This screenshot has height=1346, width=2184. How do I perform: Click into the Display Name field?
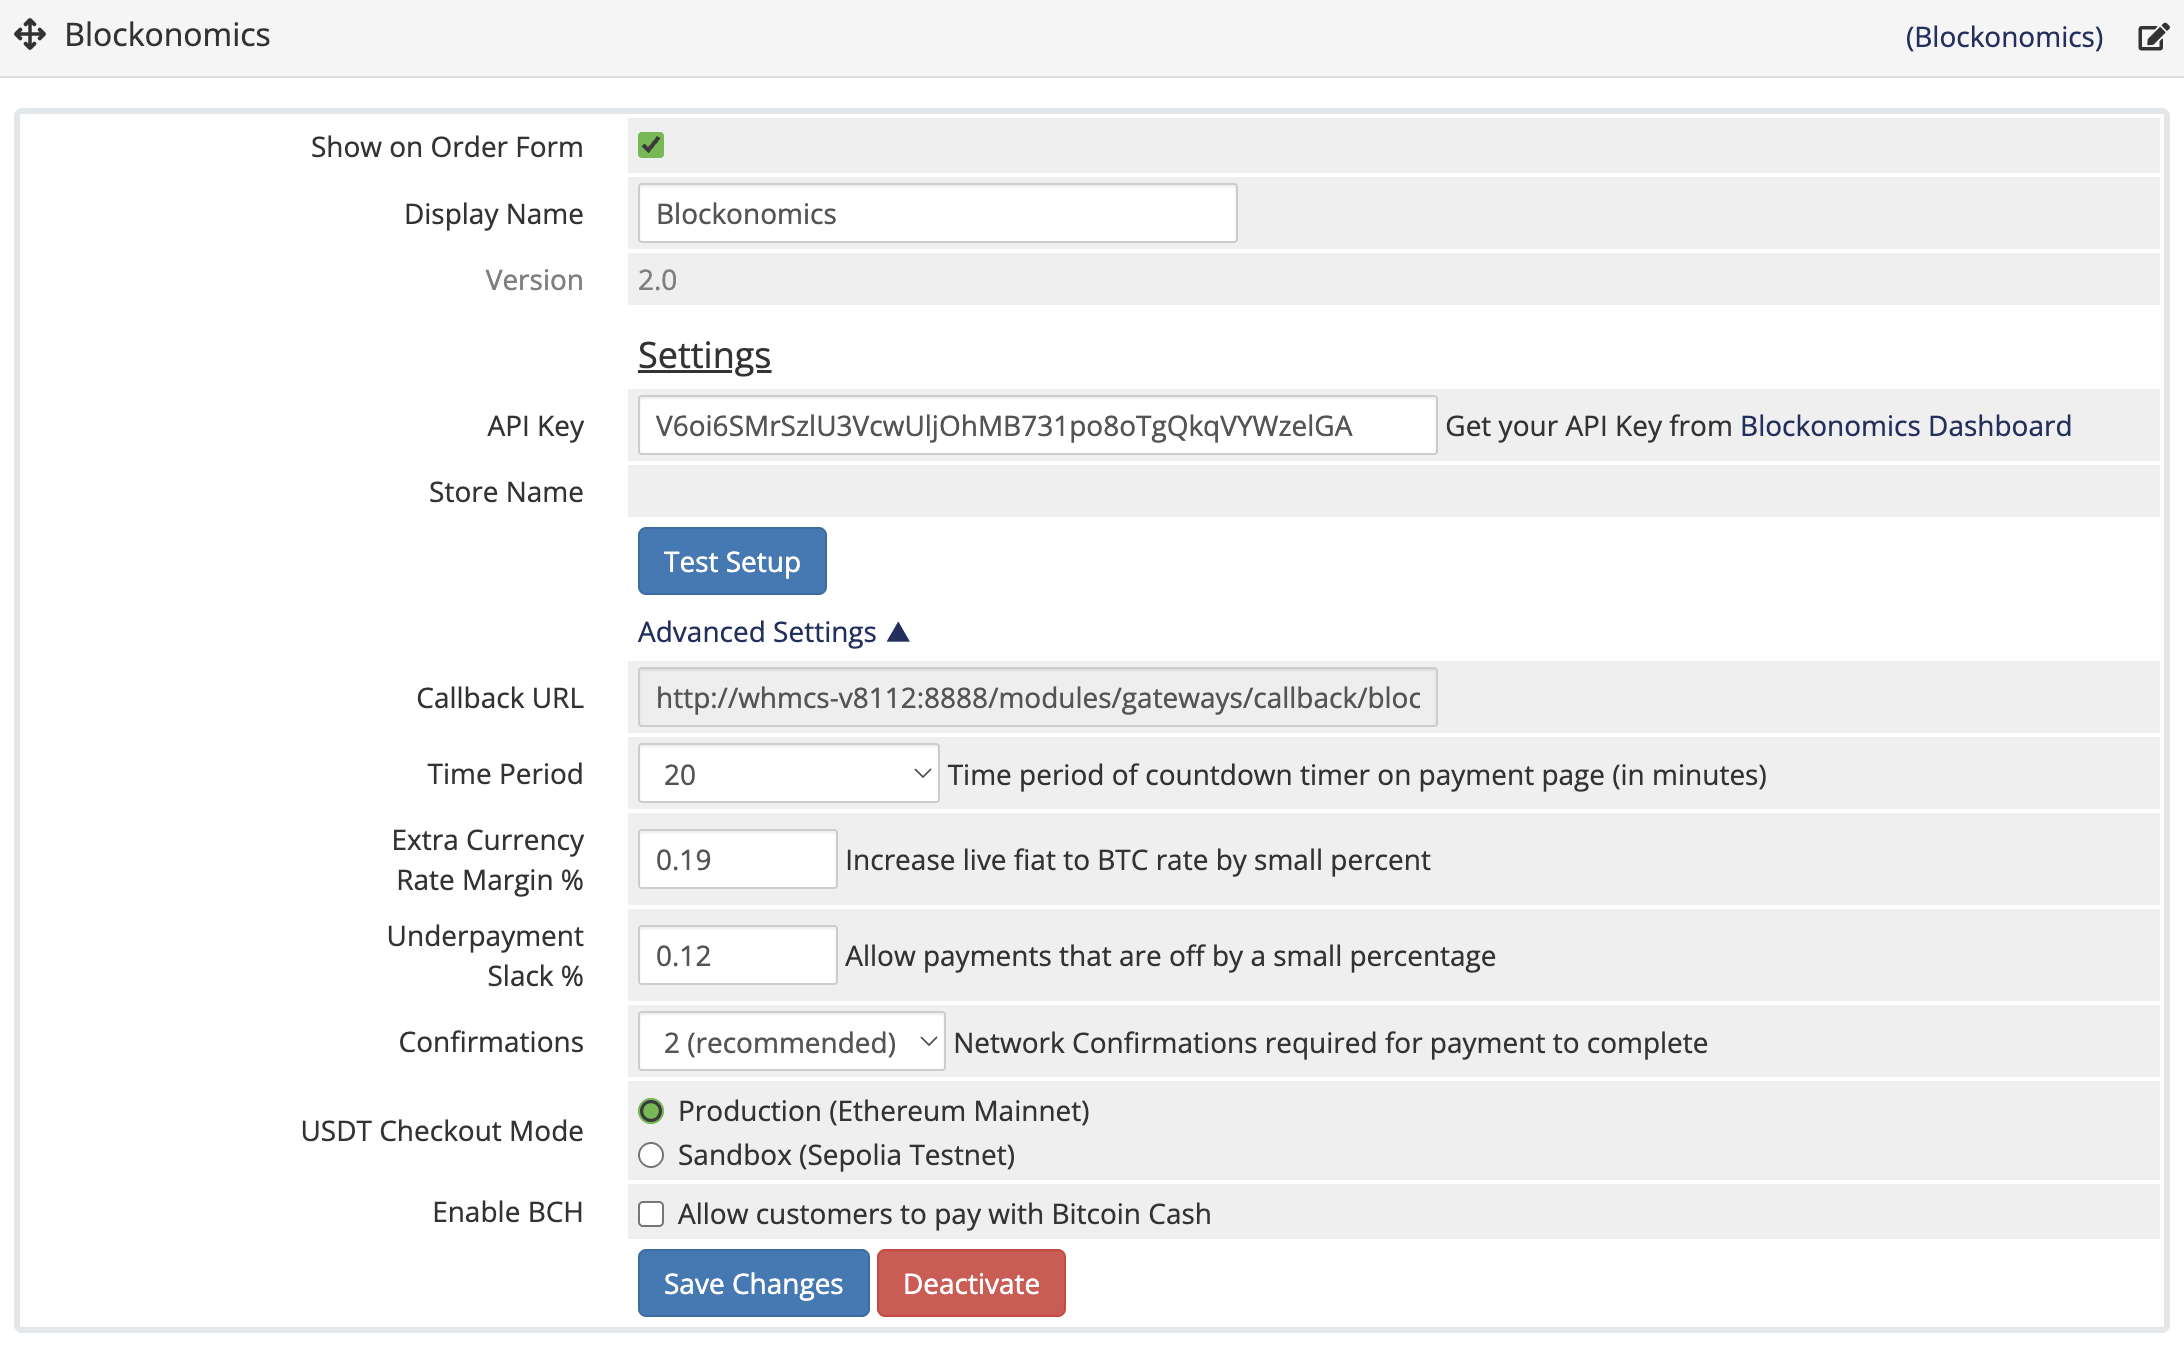[x=937, y=213]
